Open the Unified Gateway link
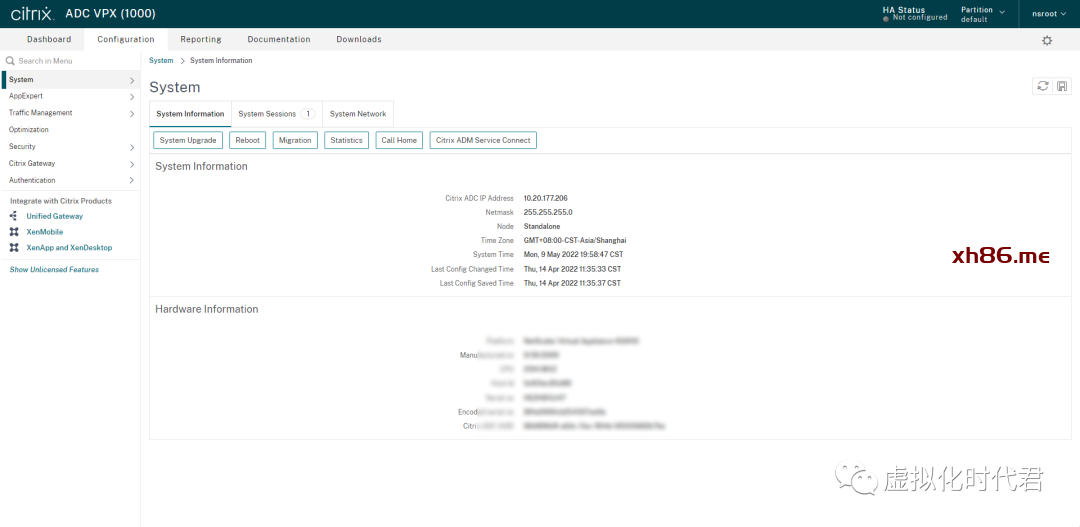 54,216
